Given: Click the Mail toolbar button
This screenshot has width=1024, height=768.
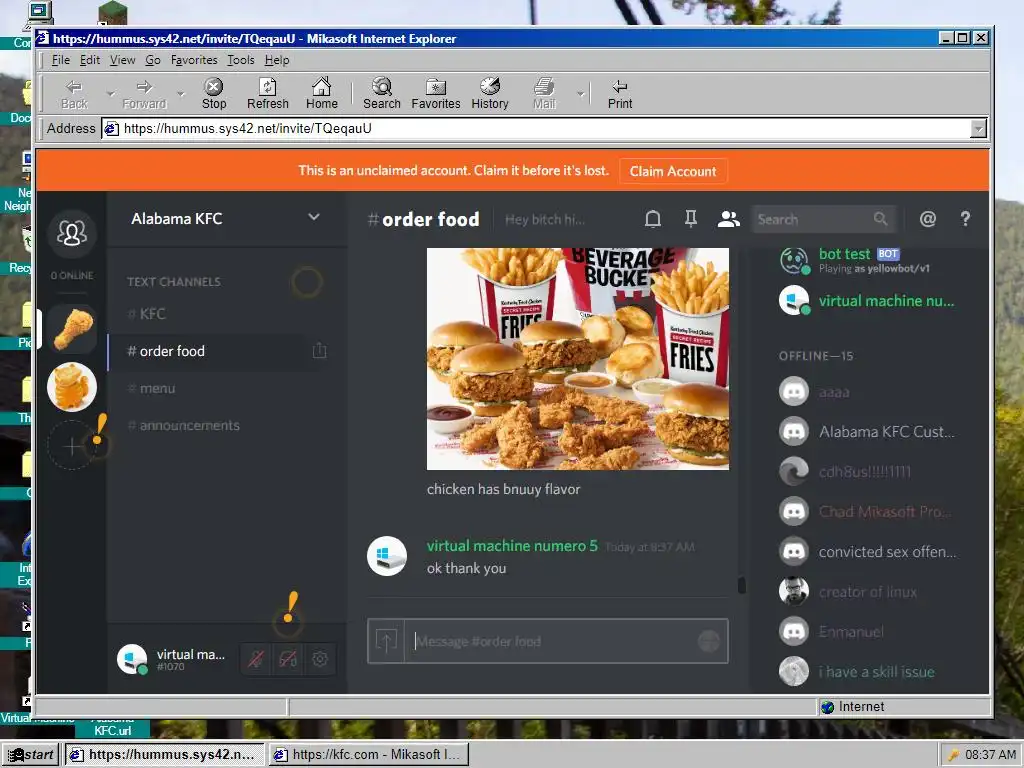Looking at the screenshot, I should [x=544, y=94].
